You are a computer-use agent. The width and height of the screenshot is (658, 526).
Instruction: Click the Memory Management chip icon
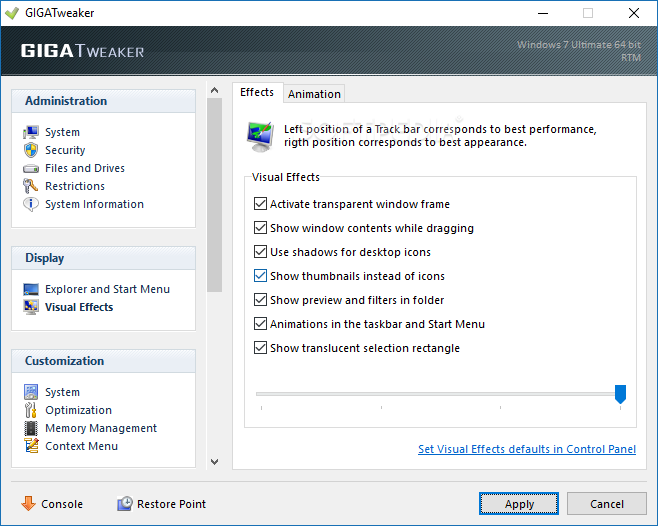(x=31, y=428)
